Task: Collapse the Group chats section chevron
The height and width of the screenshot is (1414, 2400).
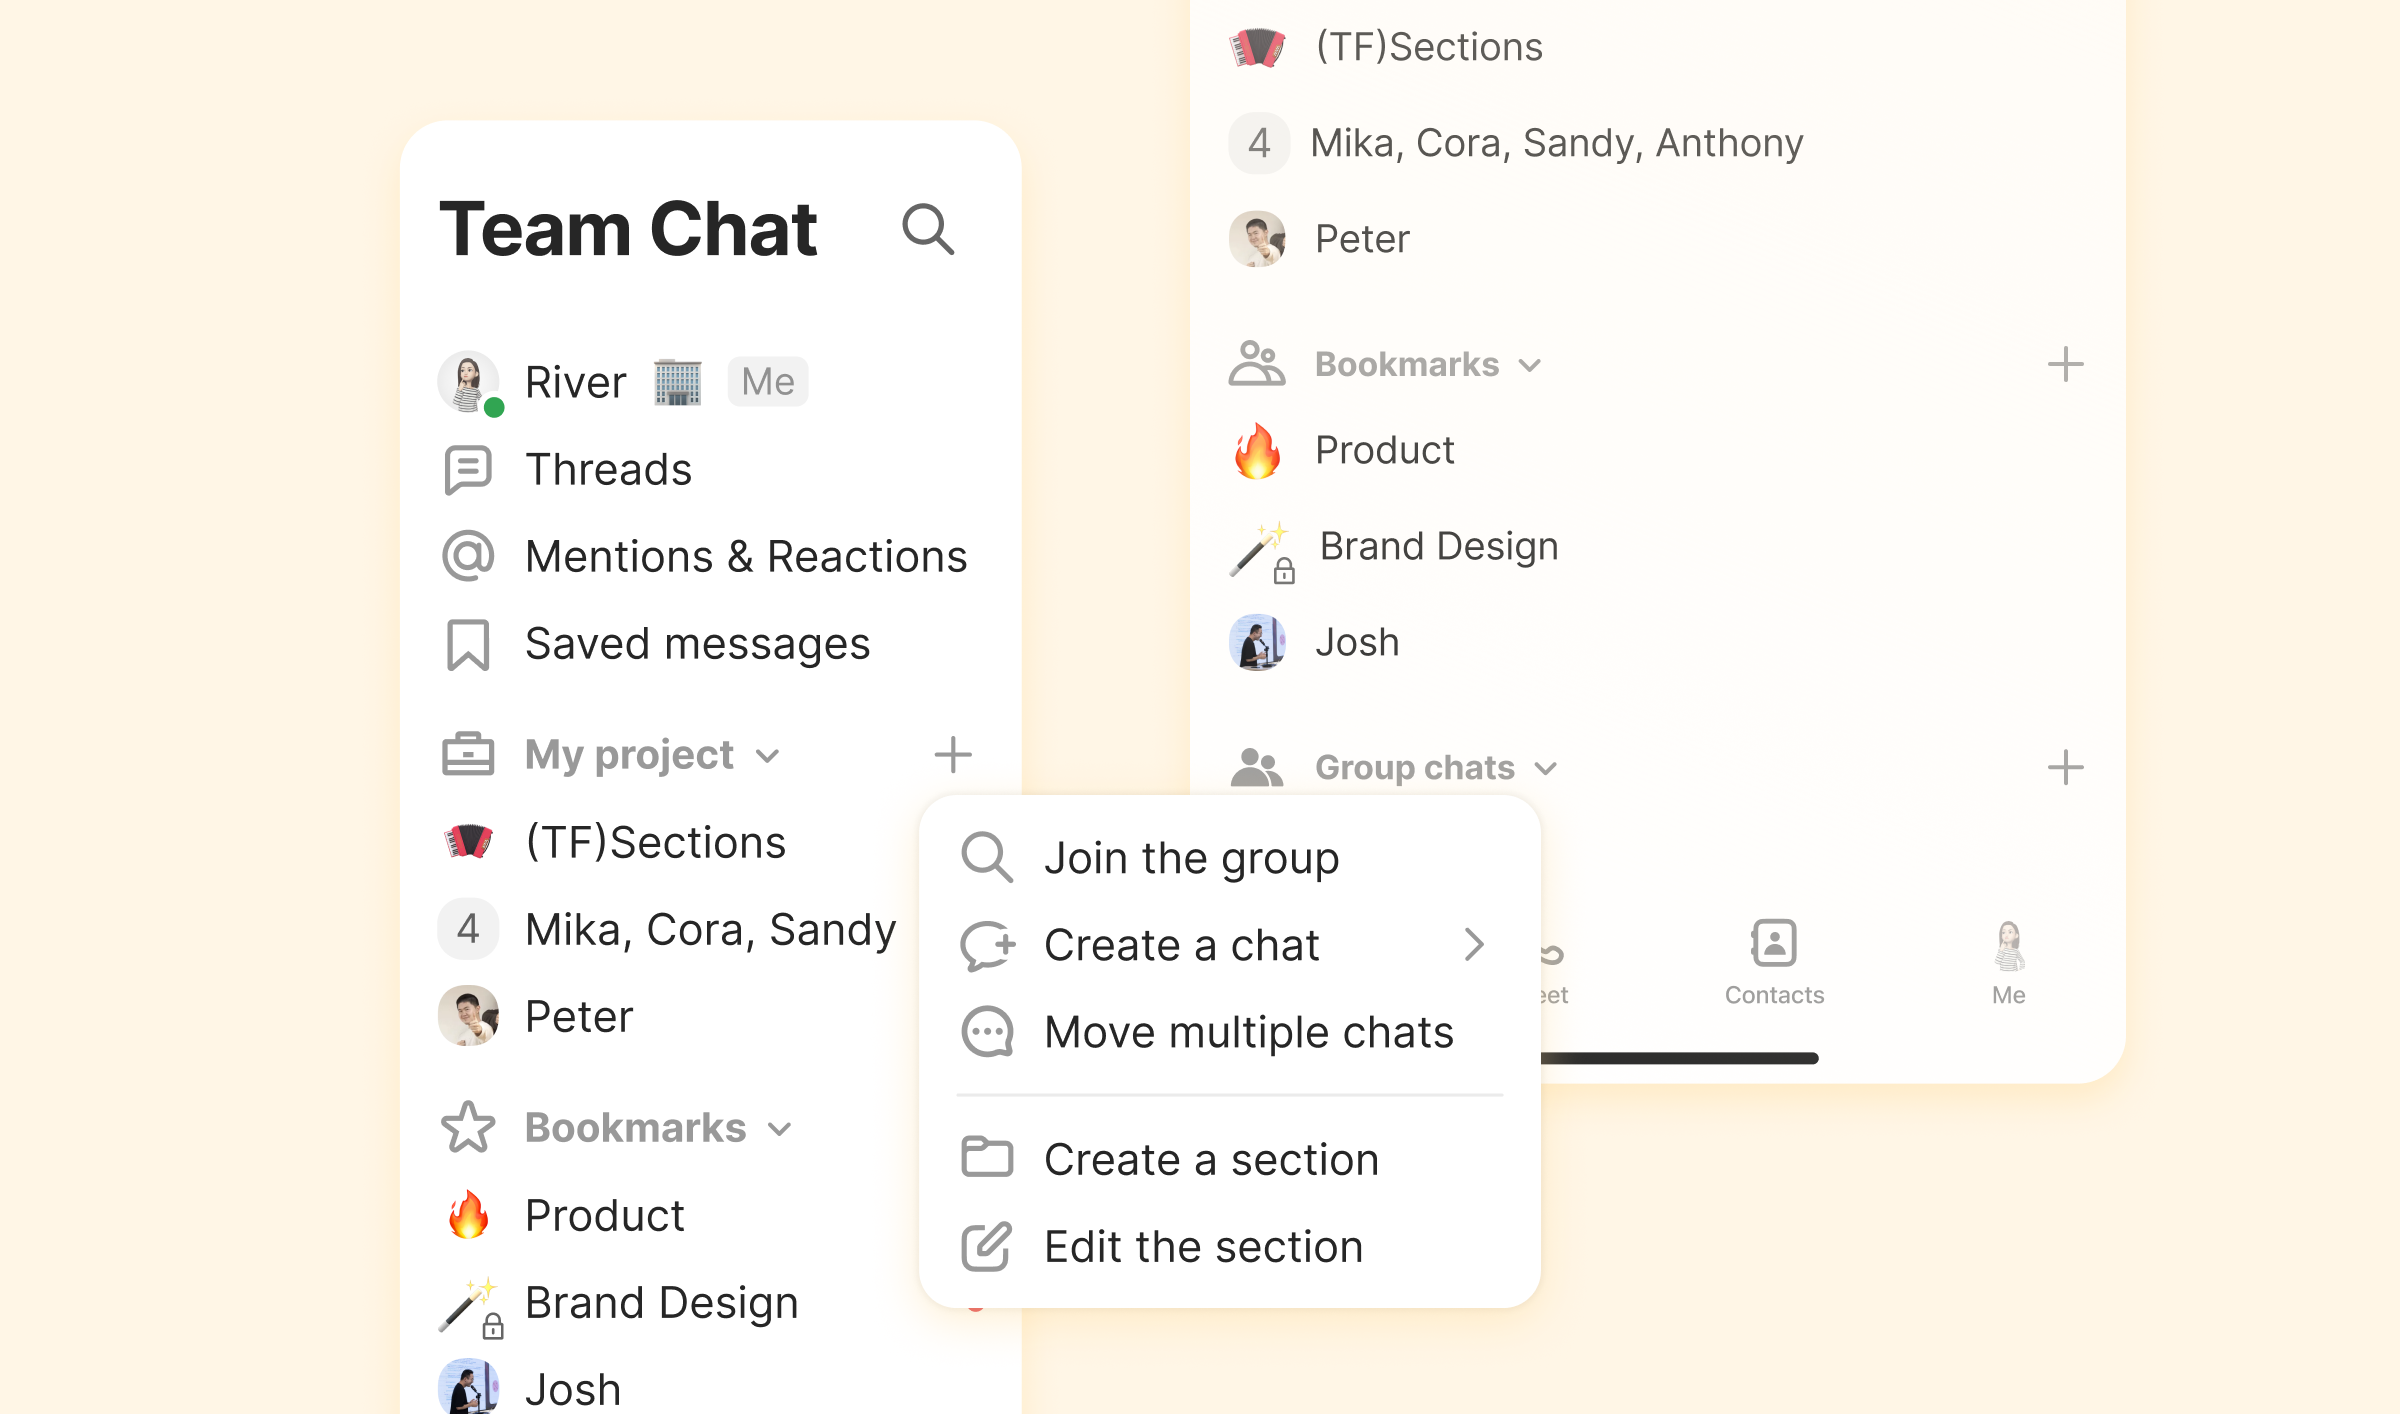Action: 1546,768
